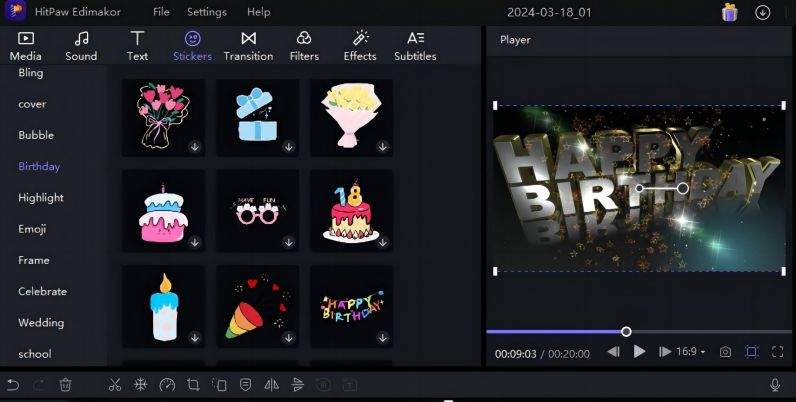Take a snapshot with the camera icon
Screen dimensions: 796x402
pos(725,352)
